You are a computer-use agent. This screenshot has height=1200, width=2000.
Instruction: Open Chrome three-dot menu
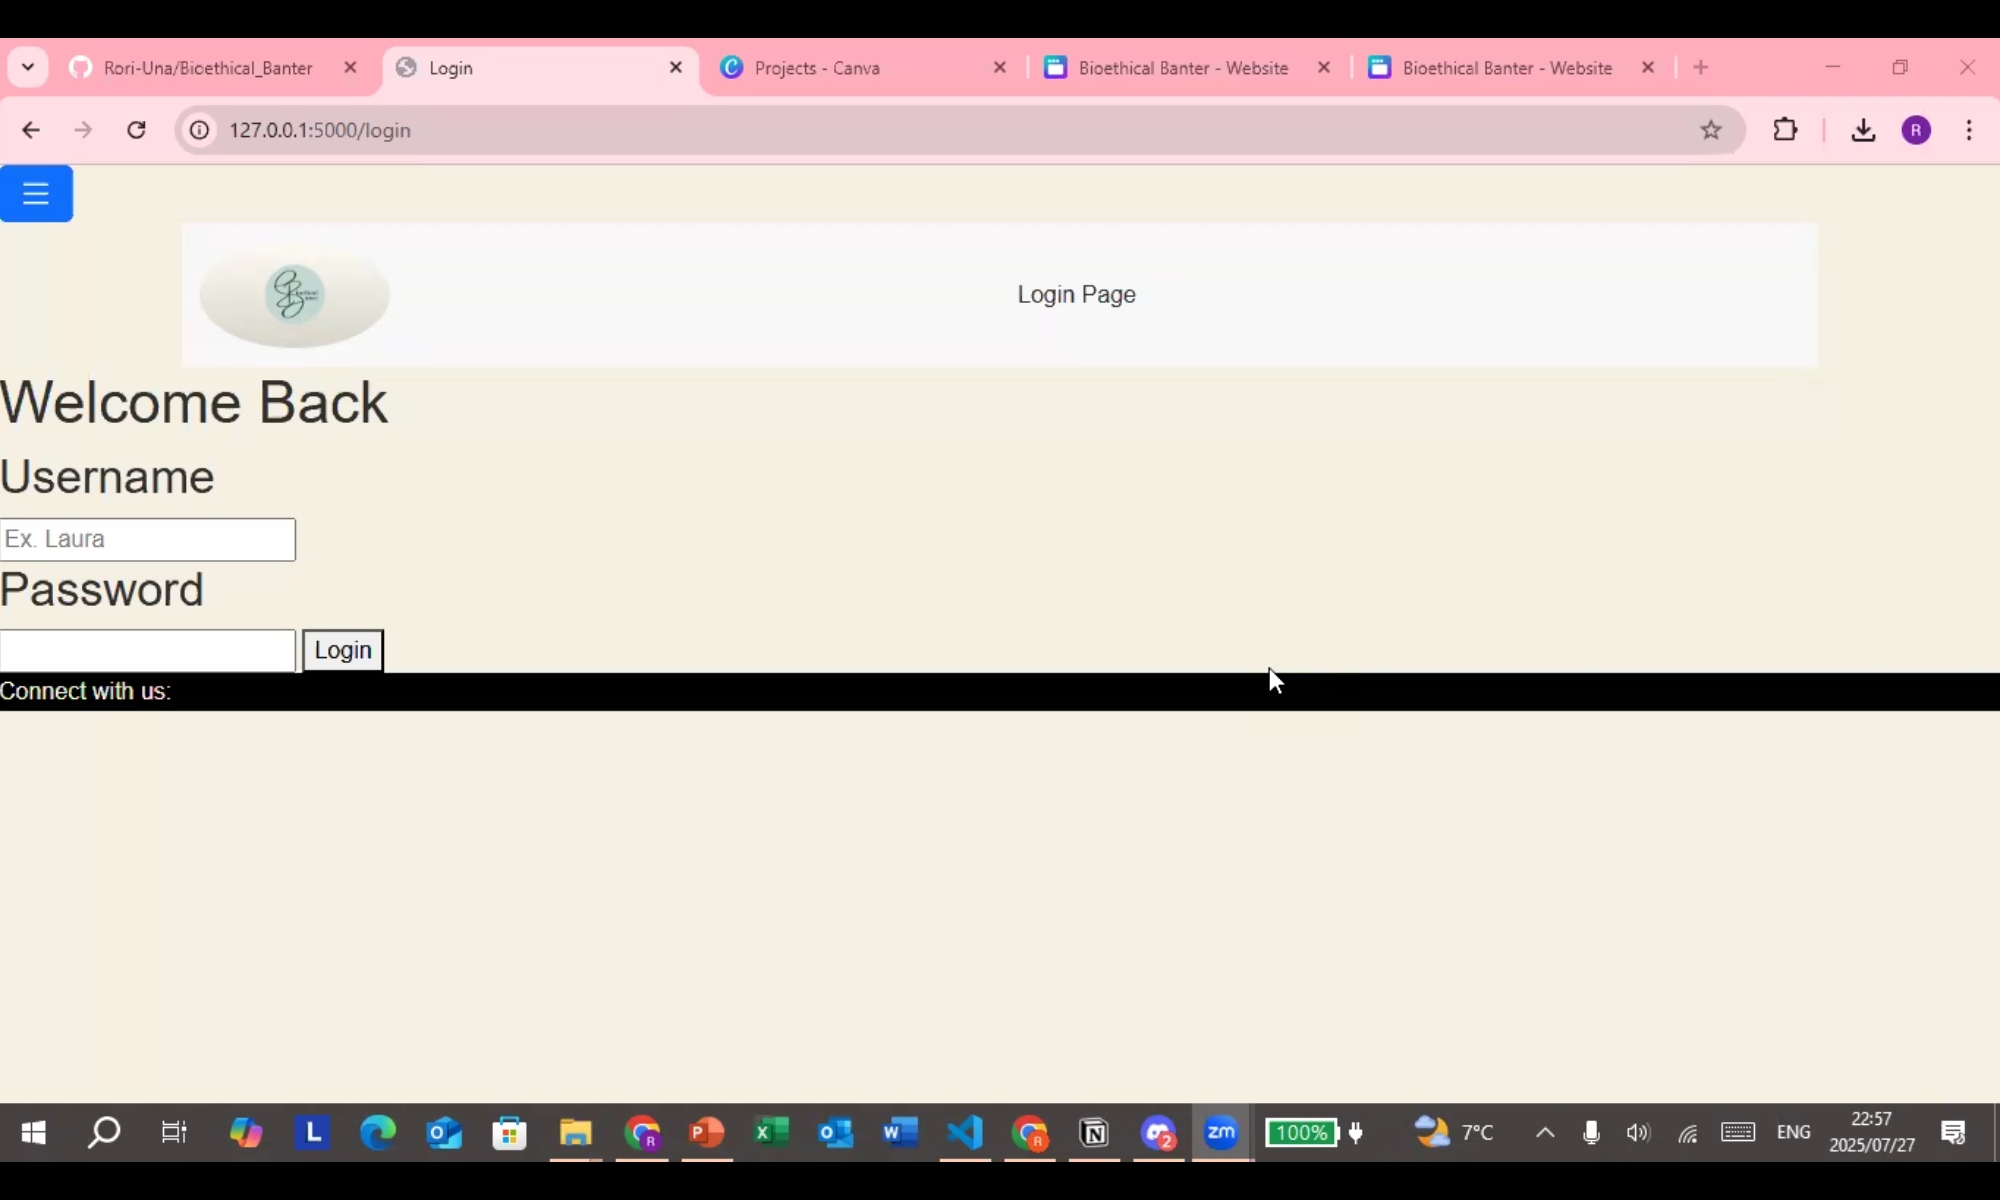1969,130
